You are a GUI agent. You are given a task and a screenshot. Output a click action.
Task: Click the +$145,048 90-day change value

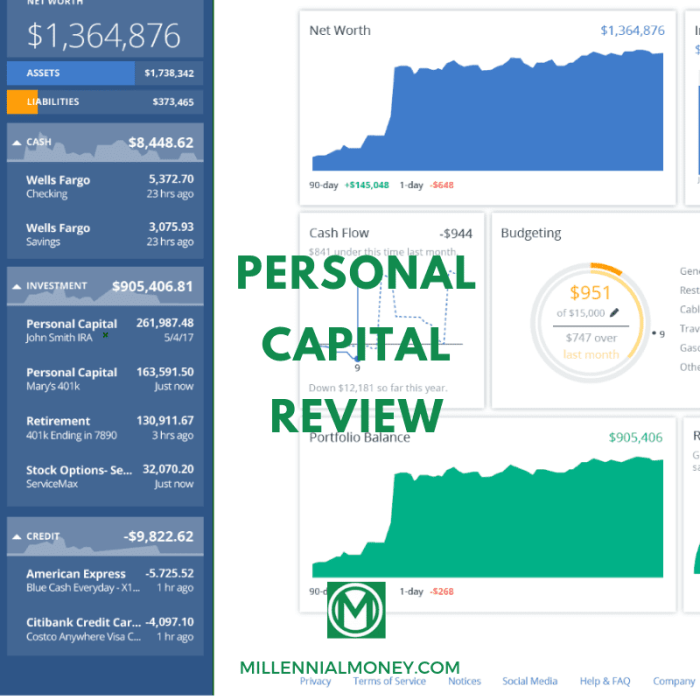(x=367, y=185)
